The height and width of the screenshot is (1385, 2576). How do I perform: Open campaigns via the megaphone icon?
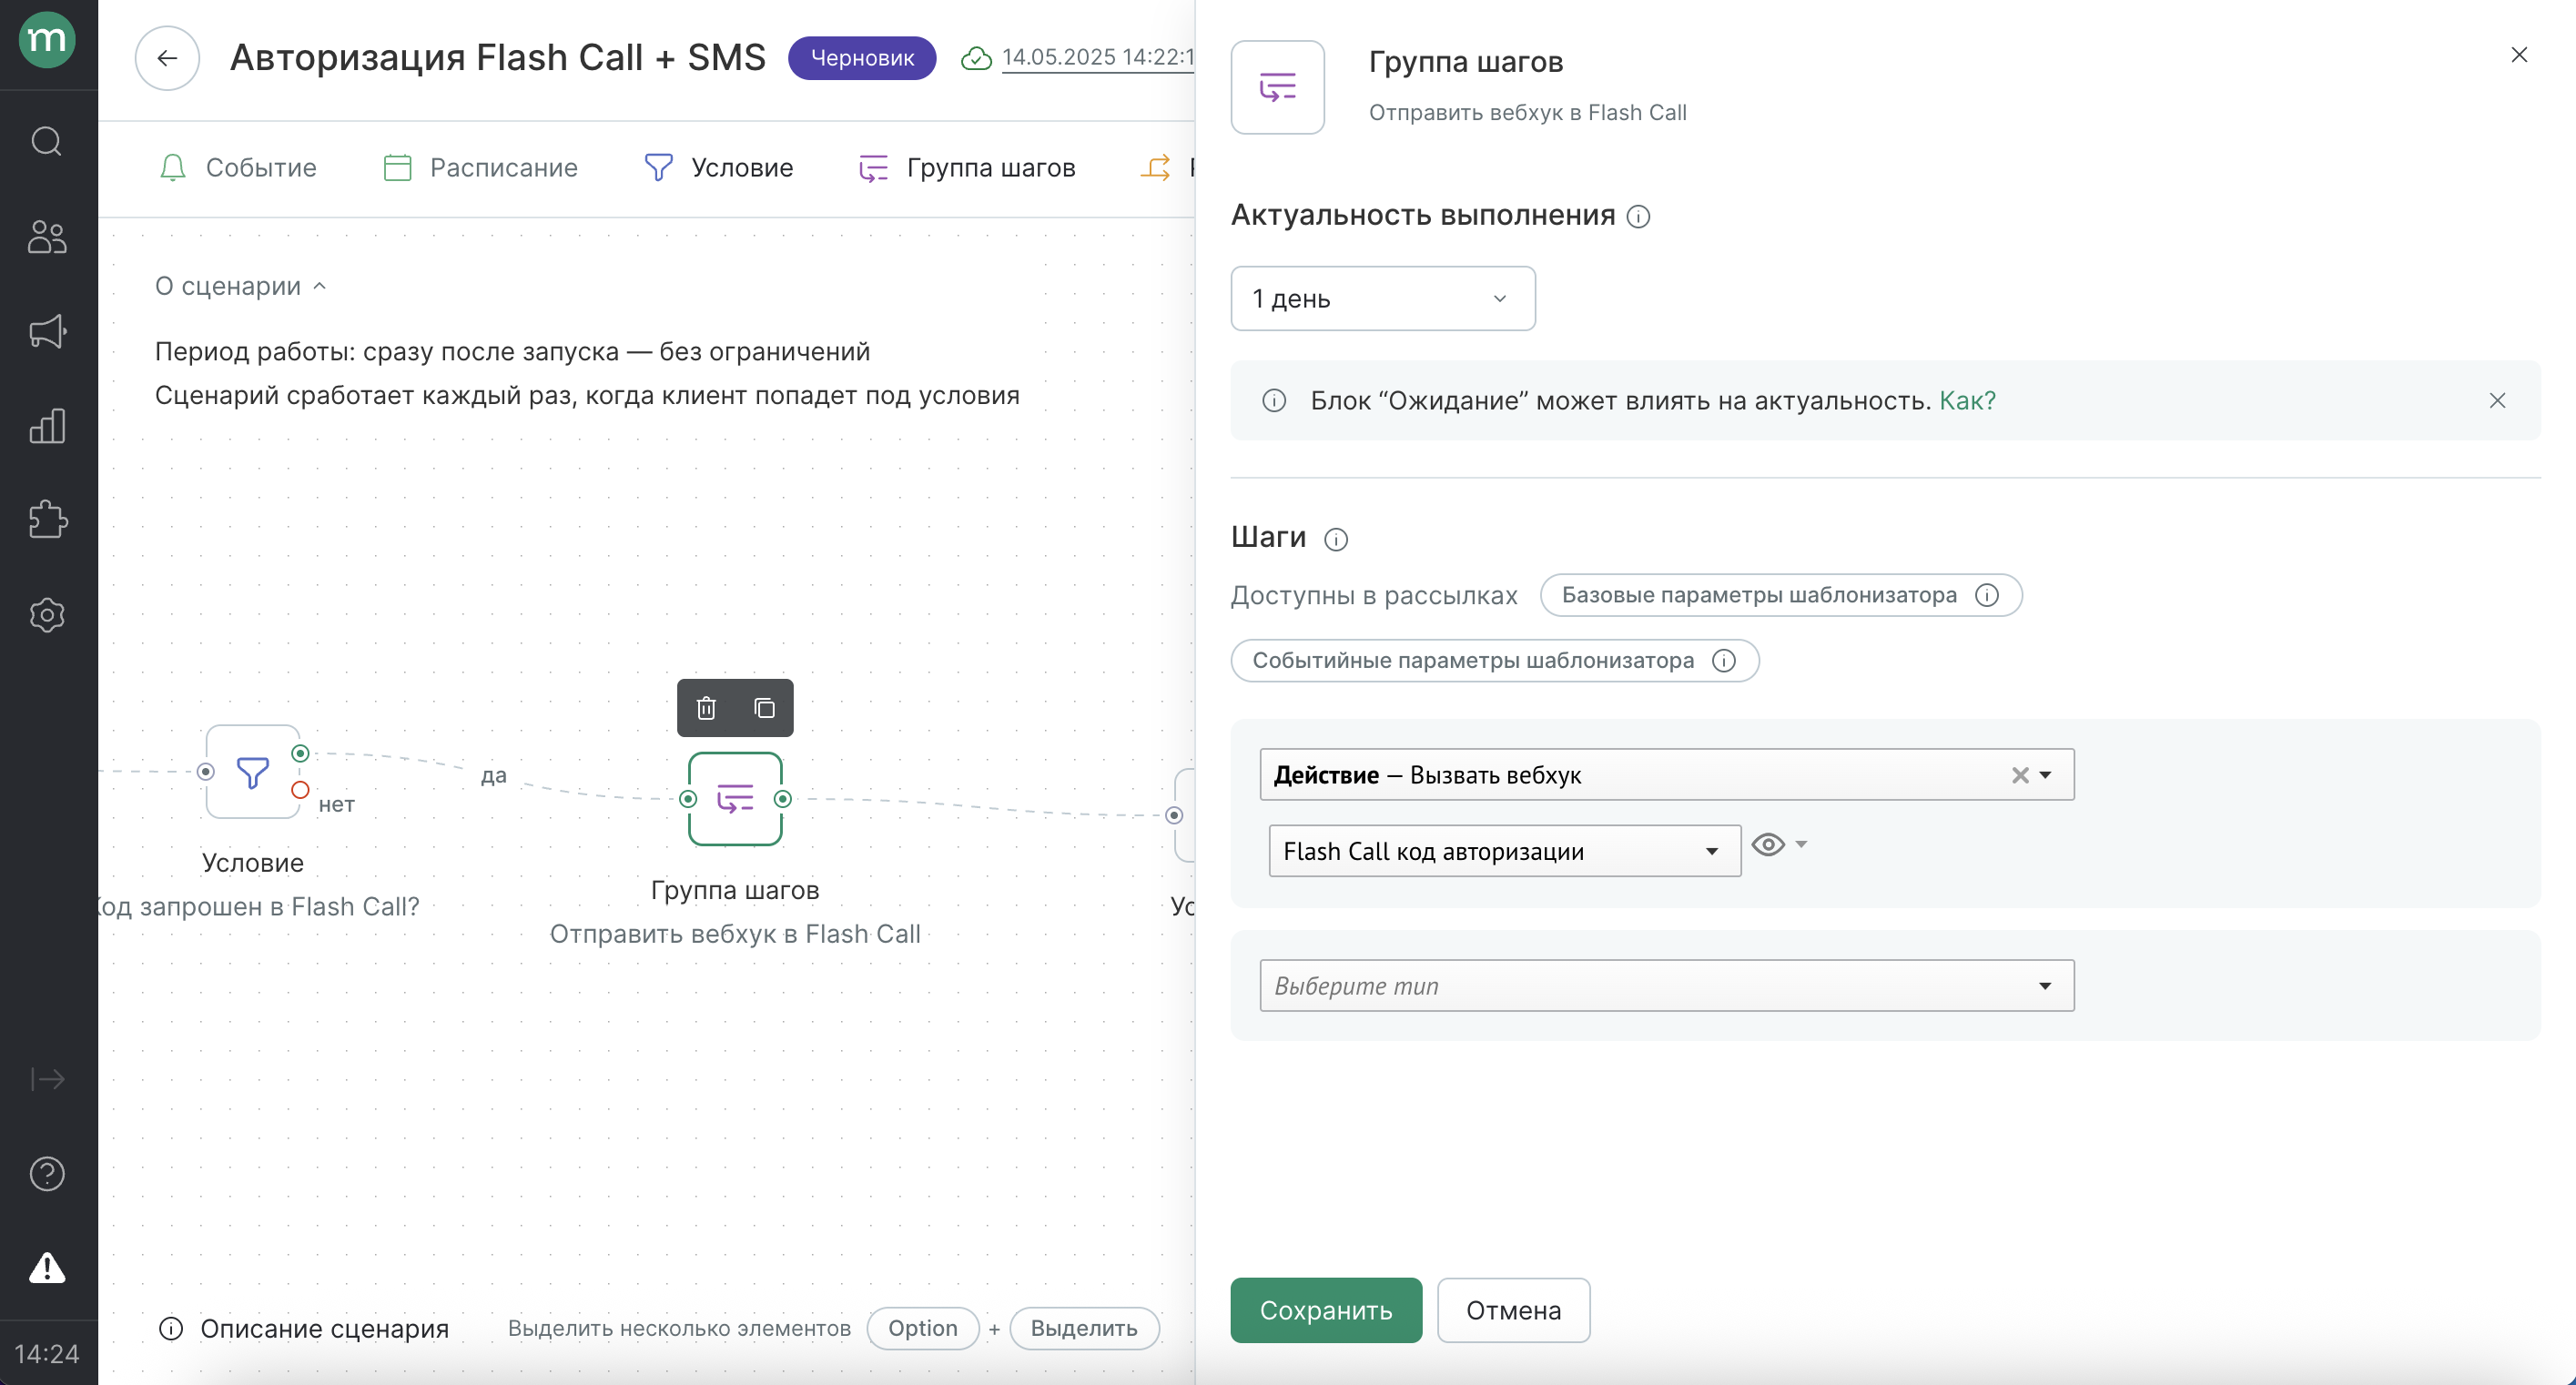47,331
